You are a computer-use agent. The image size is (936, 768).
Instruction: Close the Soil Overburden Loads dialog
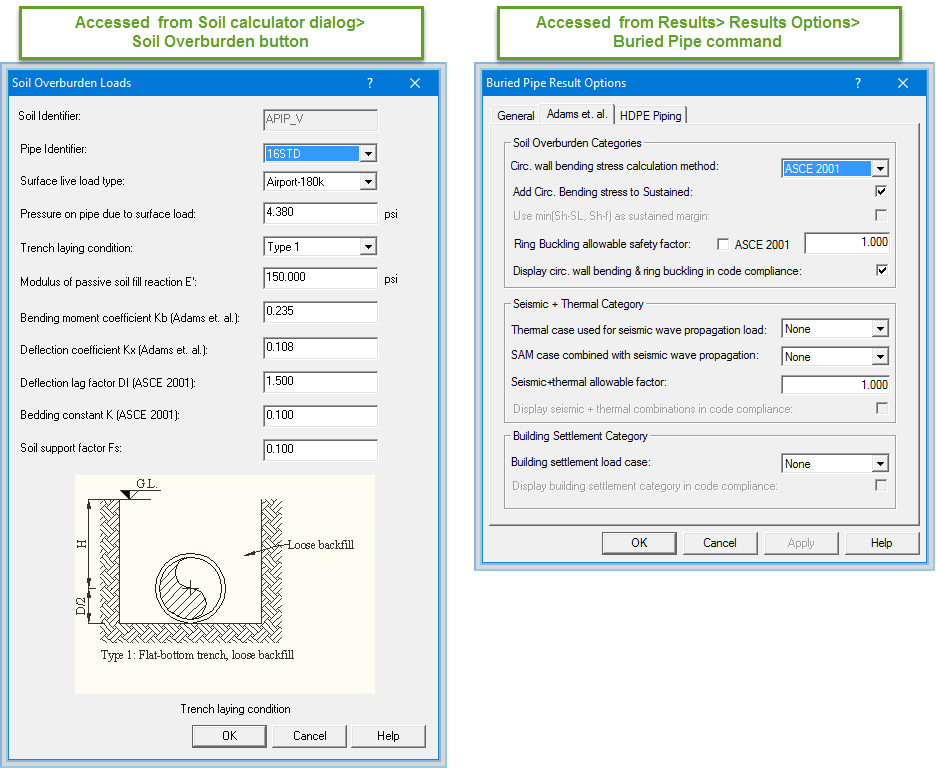tap(415, 83)
